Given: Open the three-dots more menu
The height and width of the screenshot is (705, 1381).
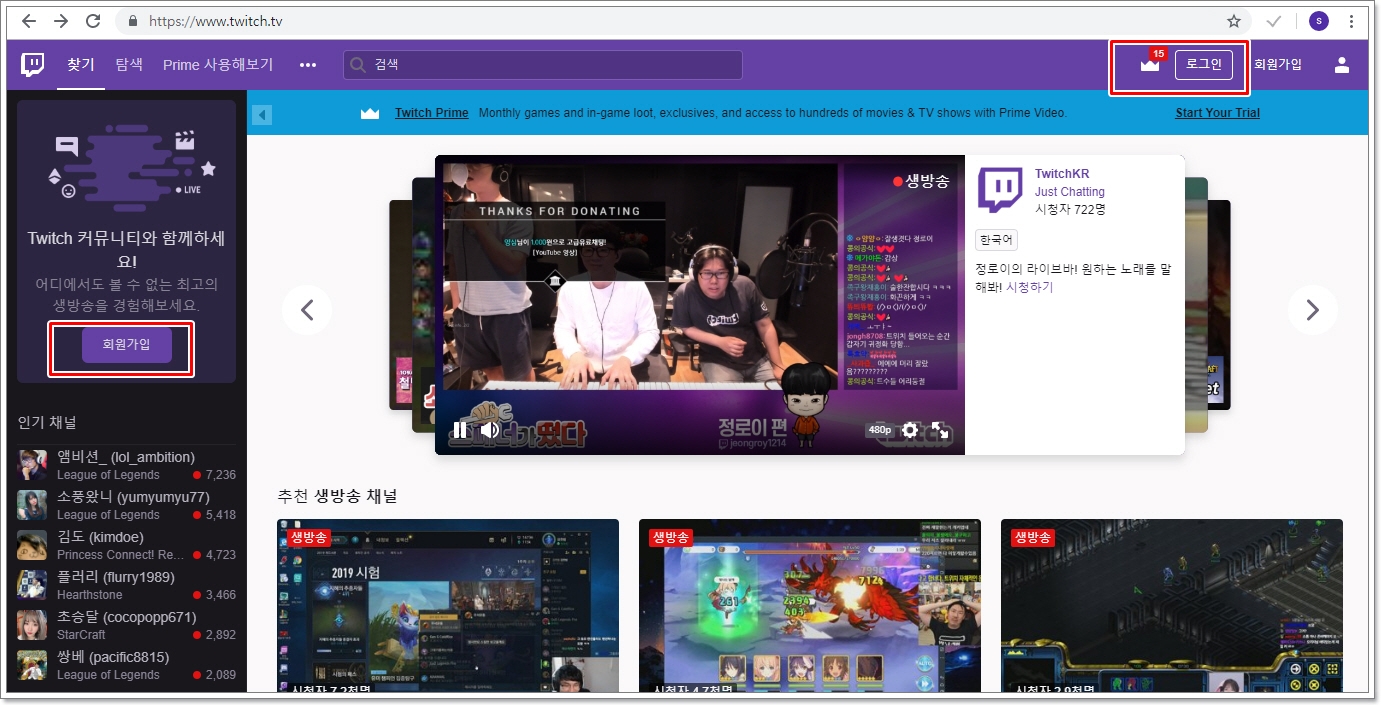Looking at the screenshot, I should click(x=308, y=65).
